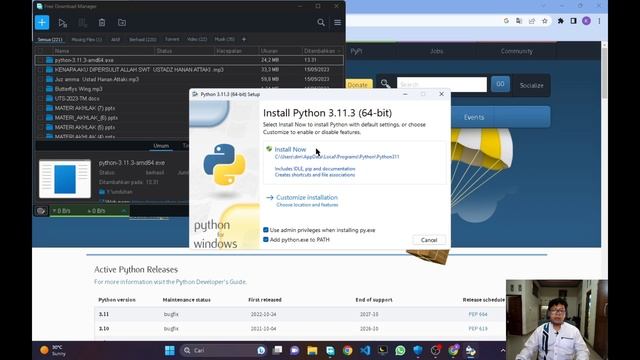Viewport: 640px width, 360px height.
Task: Open Chrome side panel icon
Action: click(x=573, y=21)
